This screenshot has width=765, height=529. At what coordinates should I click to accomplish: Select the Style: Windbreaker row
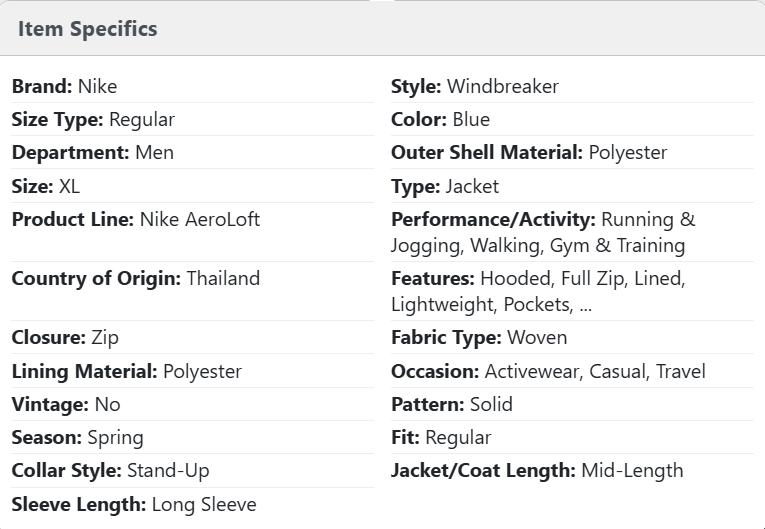572,86
